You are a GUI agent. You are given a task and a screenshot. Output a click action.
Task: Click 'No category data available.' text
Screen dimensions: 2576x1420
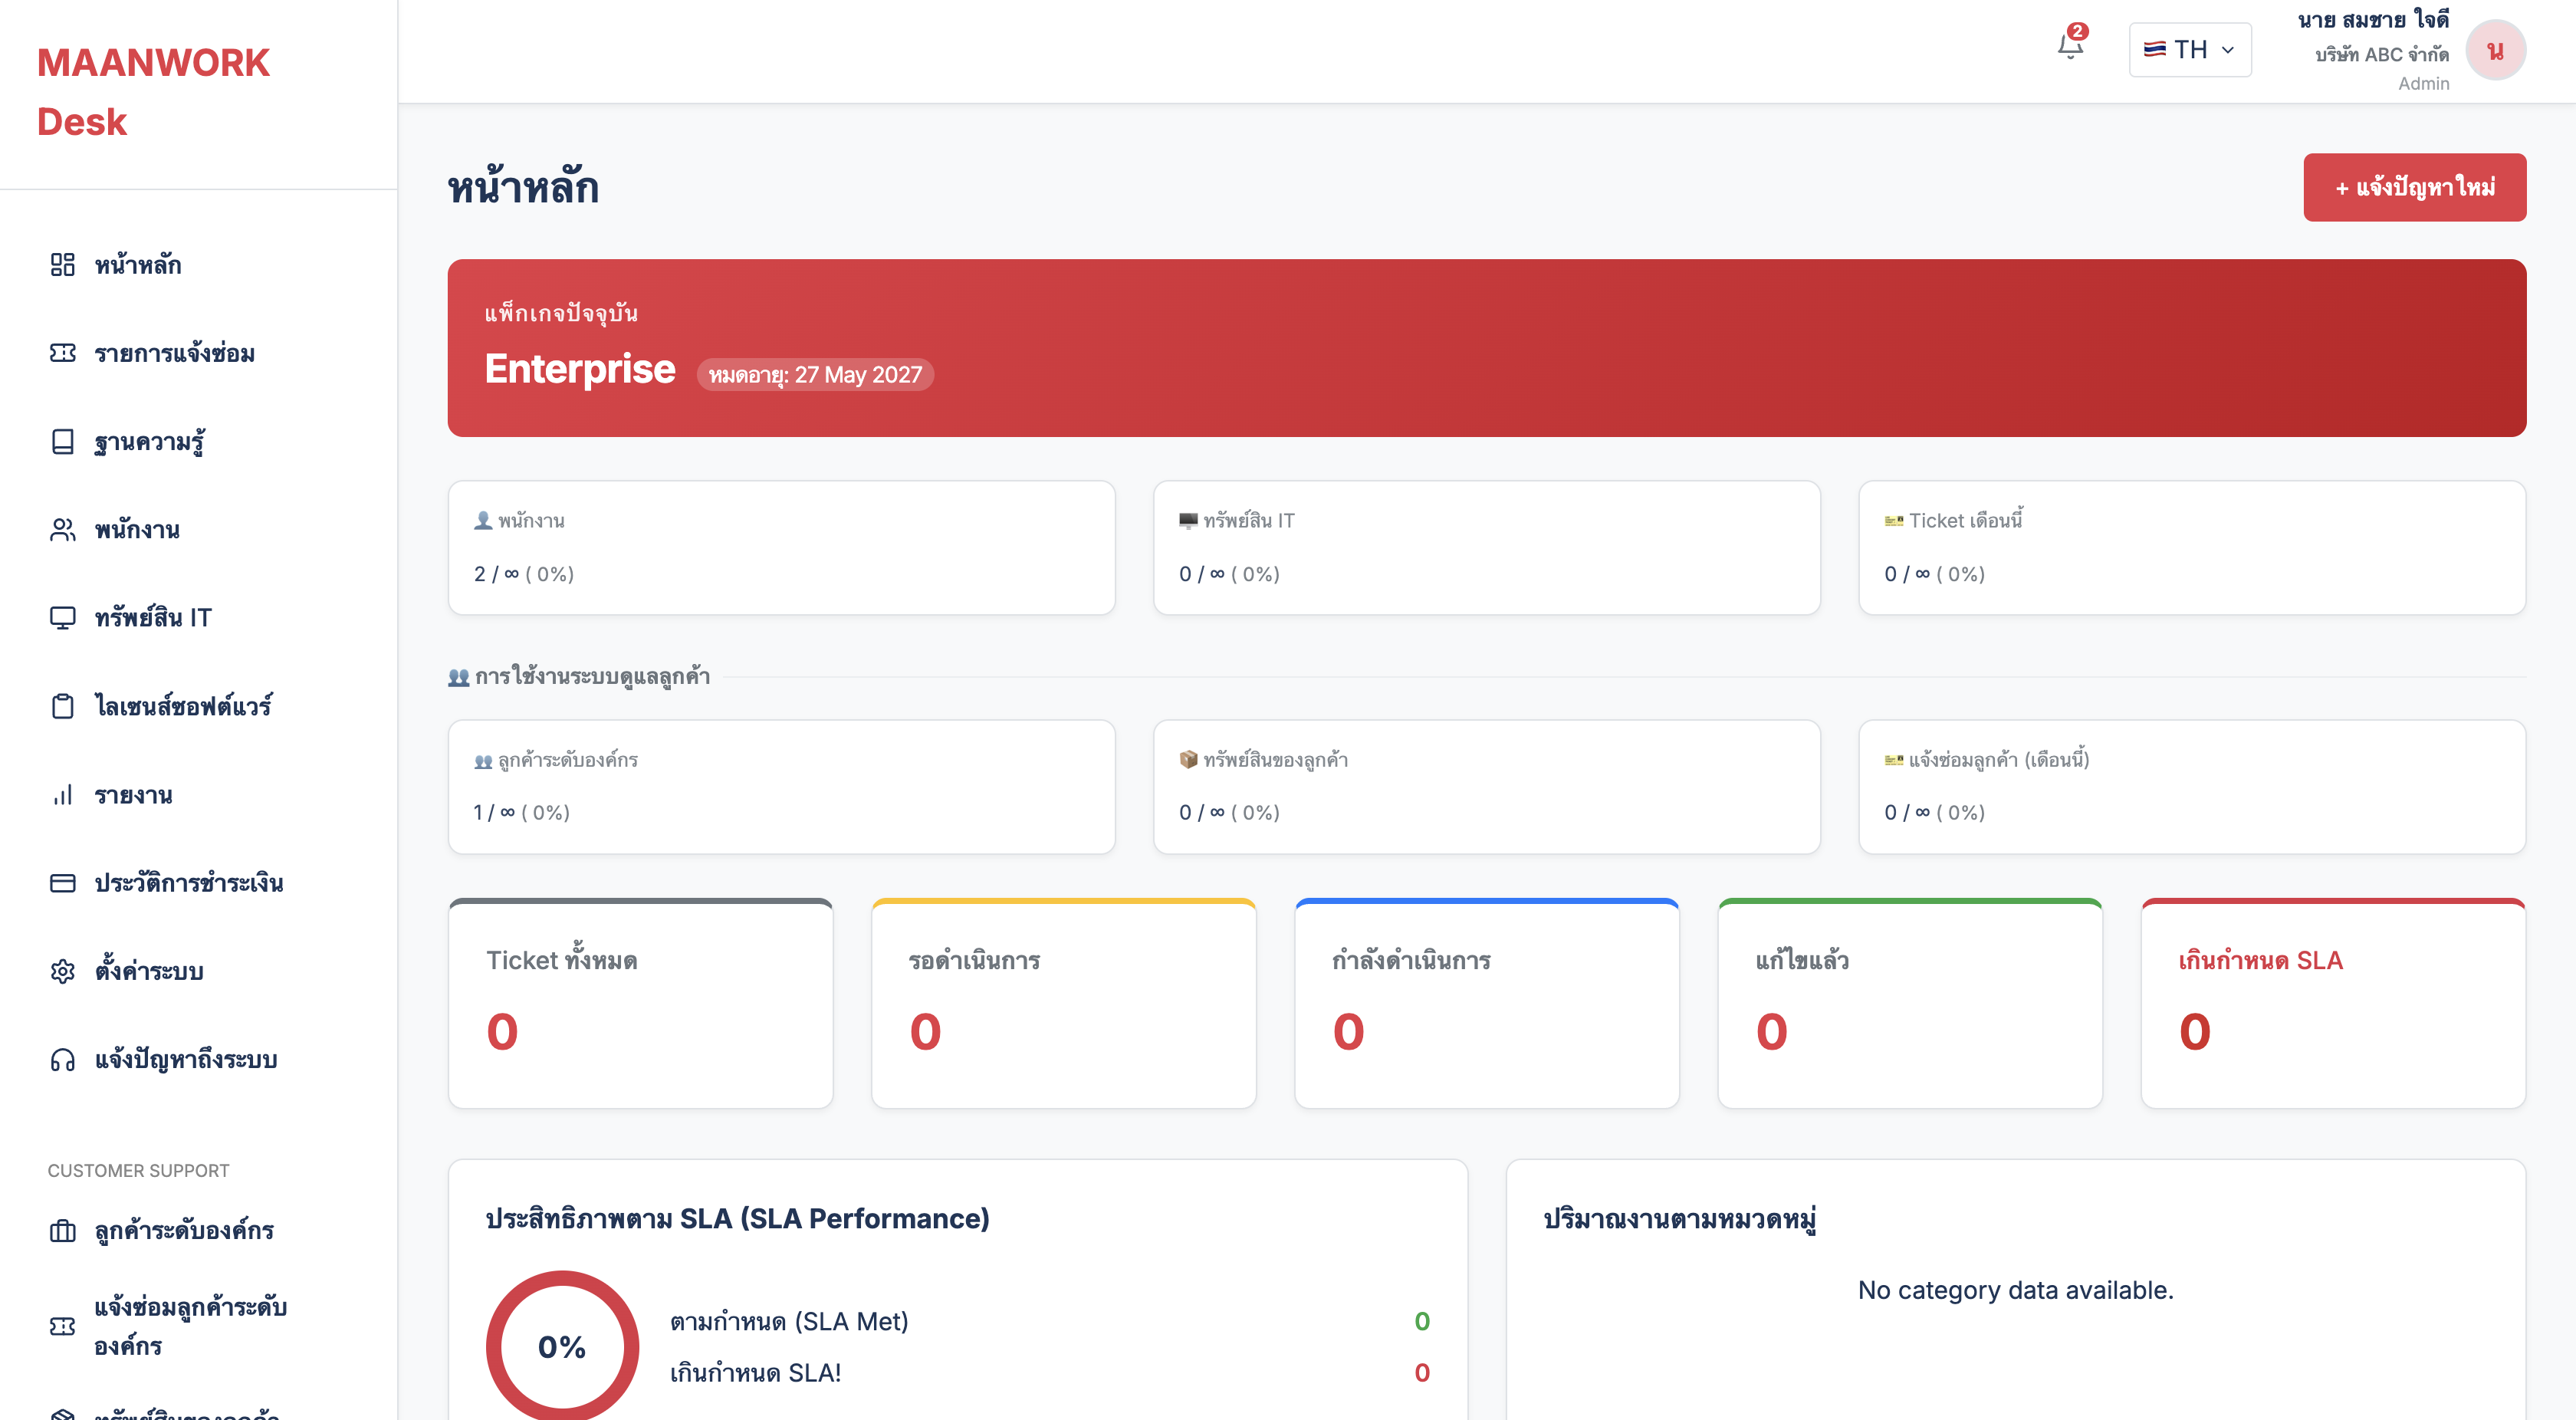2015,1290
